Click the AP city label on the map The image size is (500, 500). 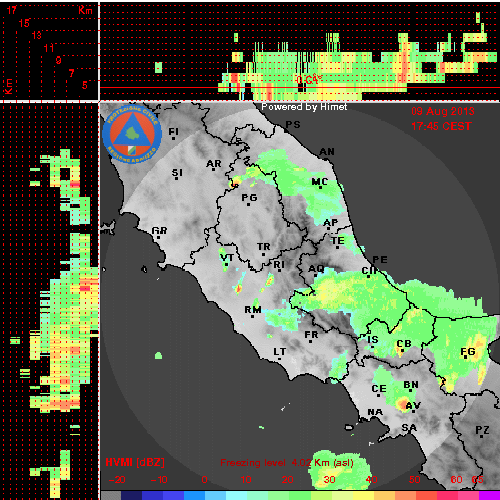tap(331, 223)
